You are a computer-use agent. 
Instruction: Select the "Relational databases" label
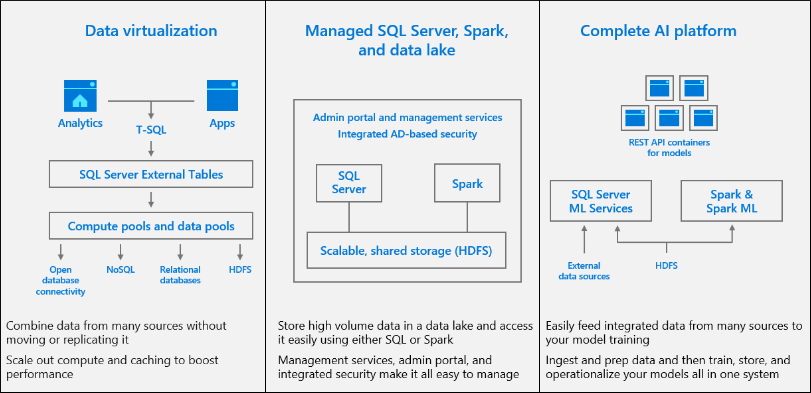coord(180,275)
